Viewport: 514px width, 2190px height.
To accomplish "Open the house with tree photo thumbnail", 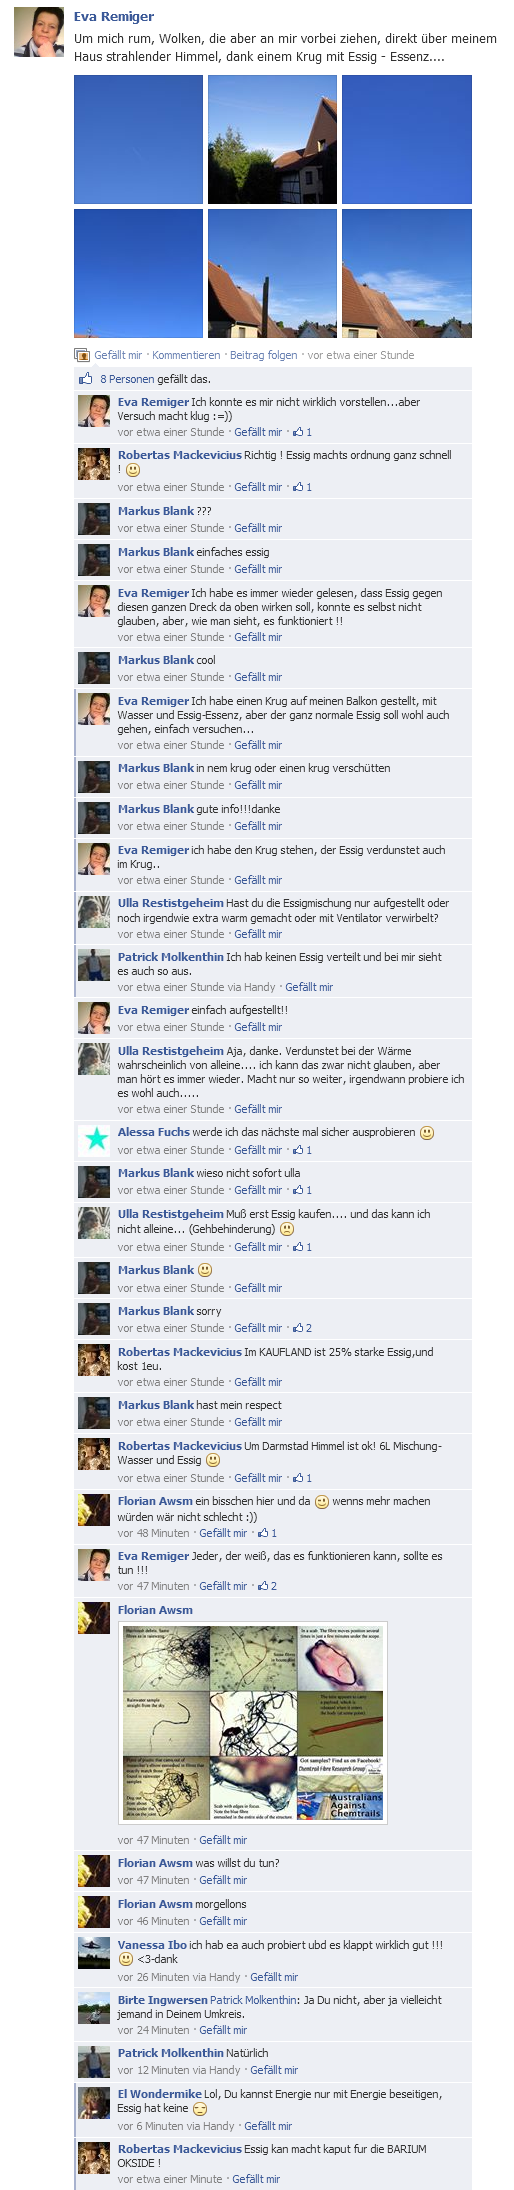I will tap(272, 139).
